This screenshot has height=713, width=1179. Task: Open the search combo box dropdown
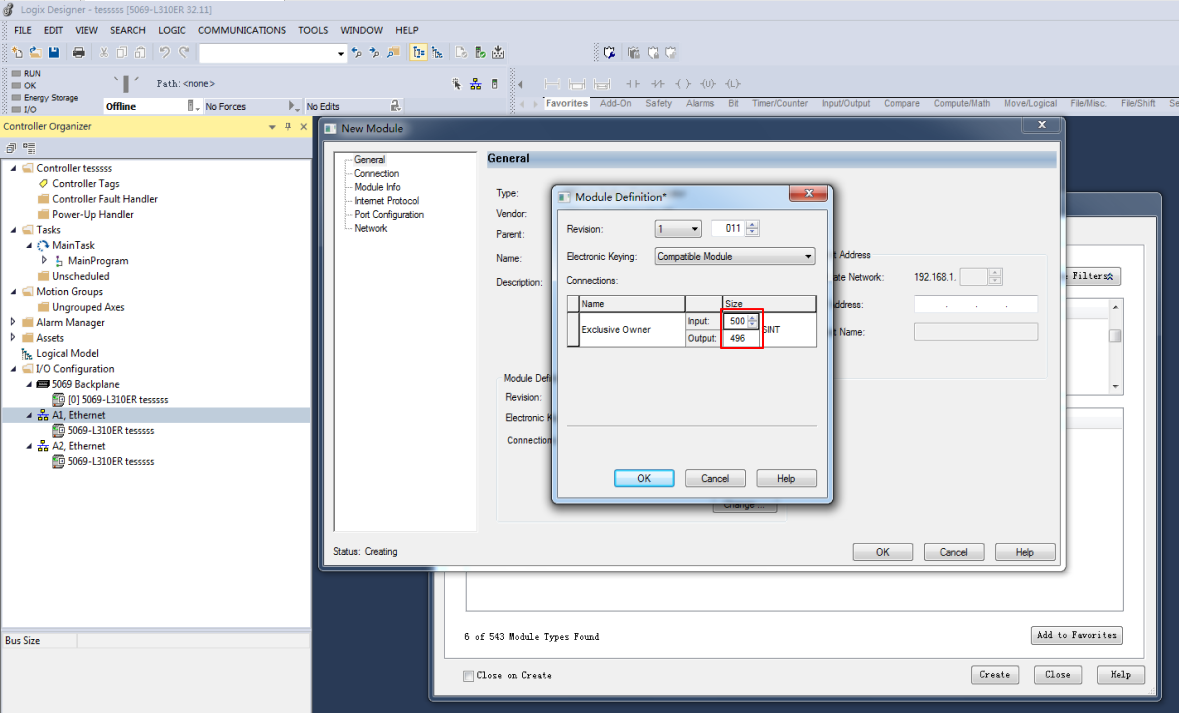coord(341,53)
